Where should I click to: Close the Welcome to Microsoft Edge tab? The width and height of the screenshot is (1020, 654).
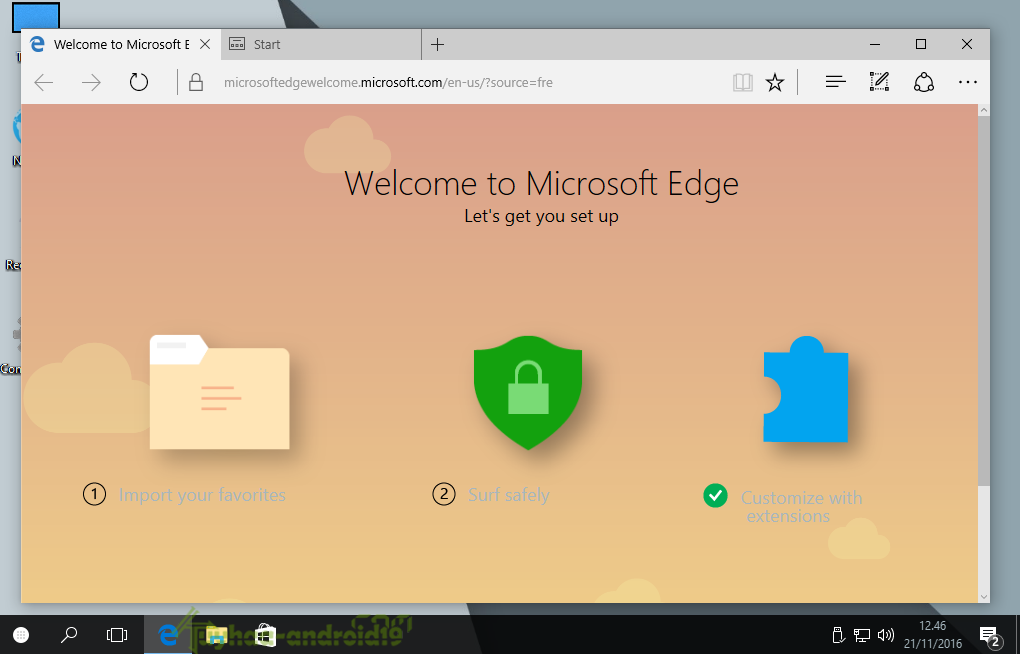coord(205,44)
